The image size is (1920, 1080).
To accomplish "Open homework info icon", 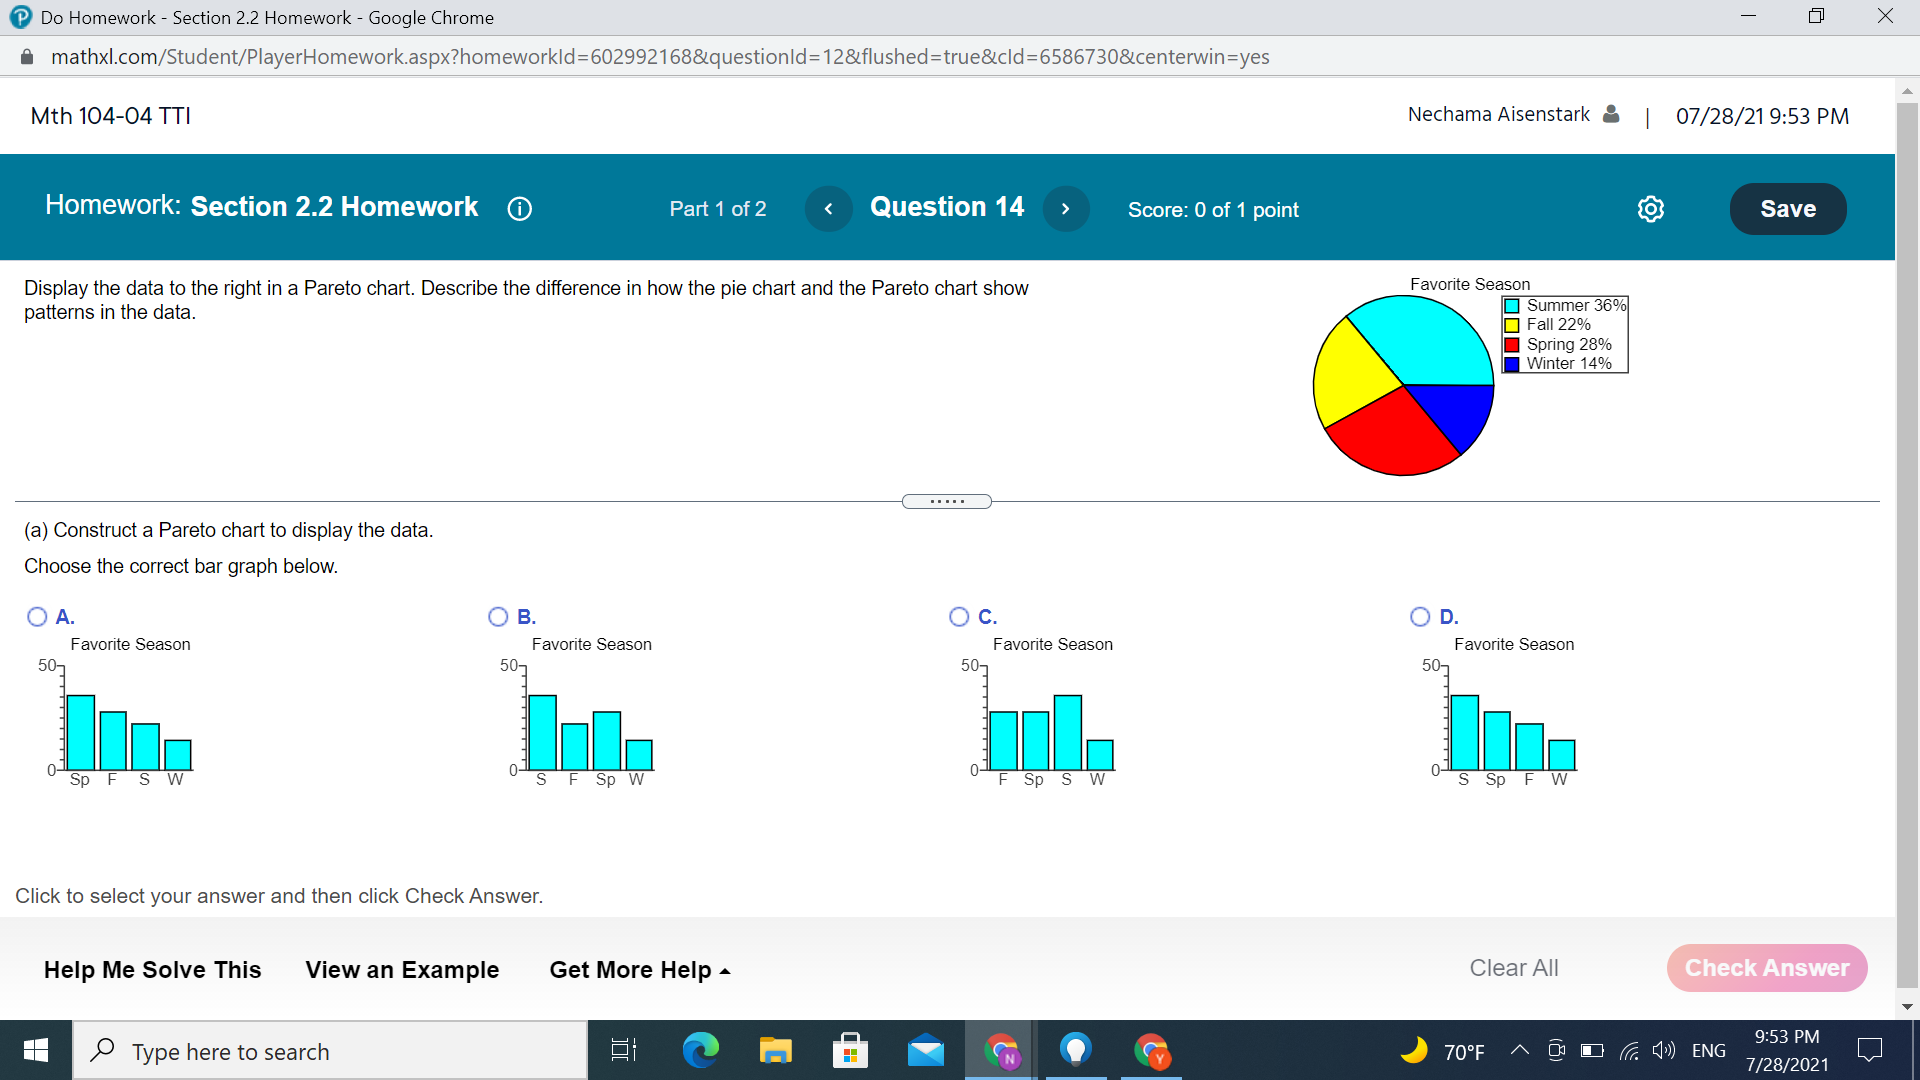I will click(519, 209).
